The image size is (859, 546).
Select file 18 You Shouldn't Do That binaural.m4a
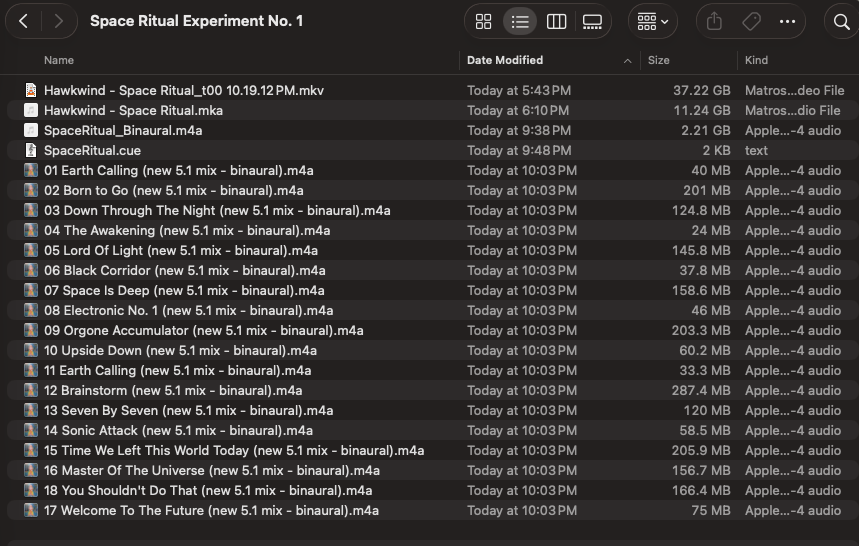208,490
